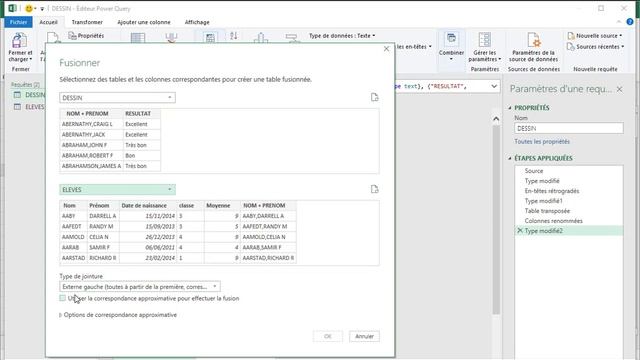Switch to the Ajouter une colonne tab
640x360 pixels.
[x=144, y=22]
